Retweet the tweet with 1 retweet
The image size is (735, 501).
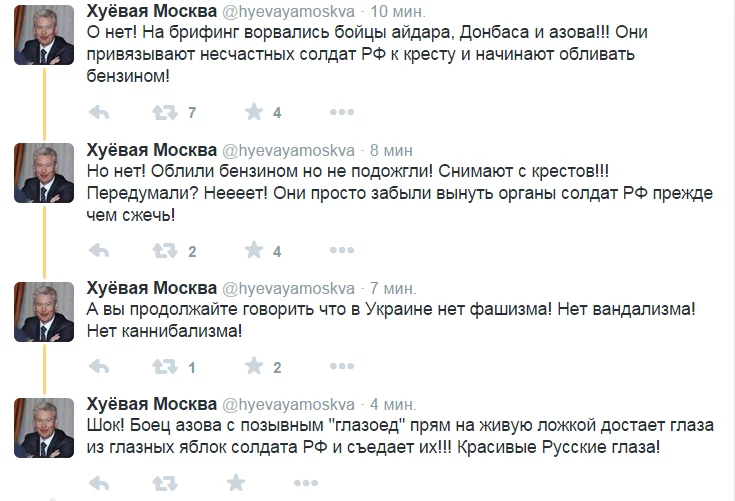pyautogui.click(x=164, y=367)
